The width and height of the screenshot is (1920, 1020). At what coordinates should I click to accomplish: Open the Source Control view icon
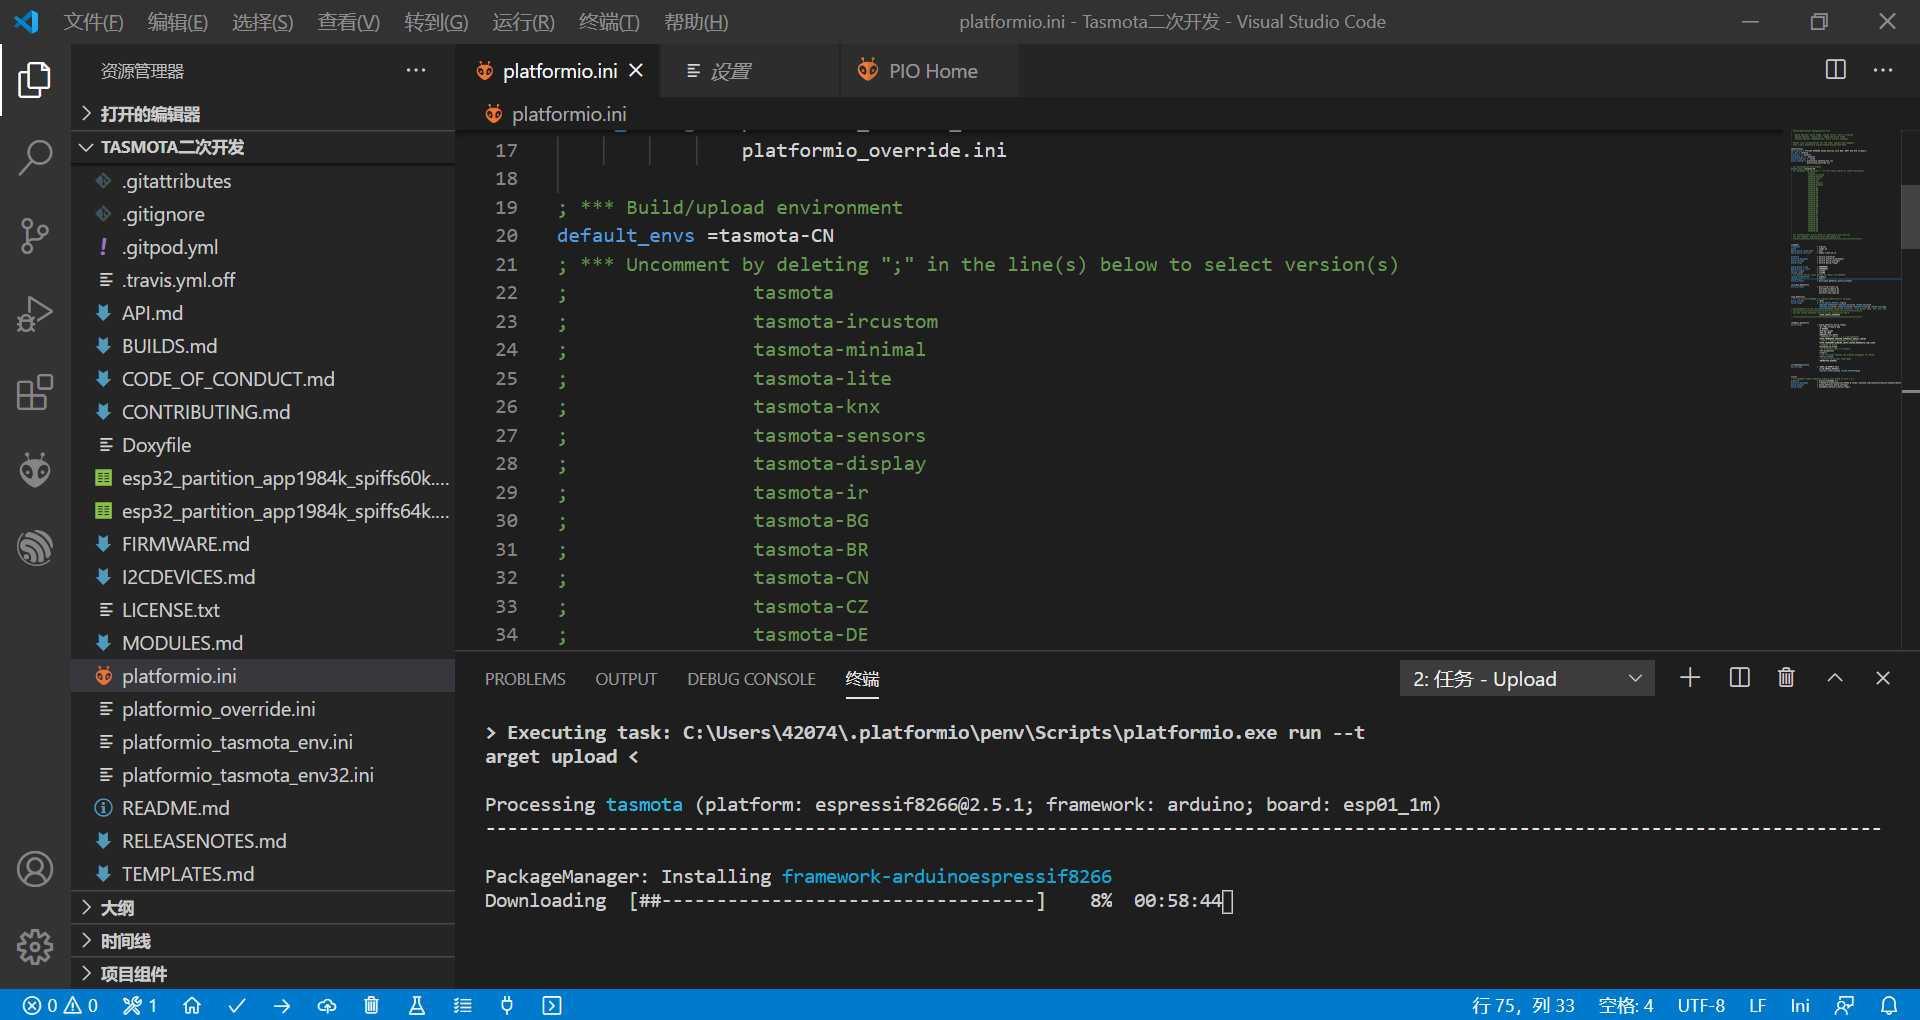pyautogui.click(x=35, y=236)
